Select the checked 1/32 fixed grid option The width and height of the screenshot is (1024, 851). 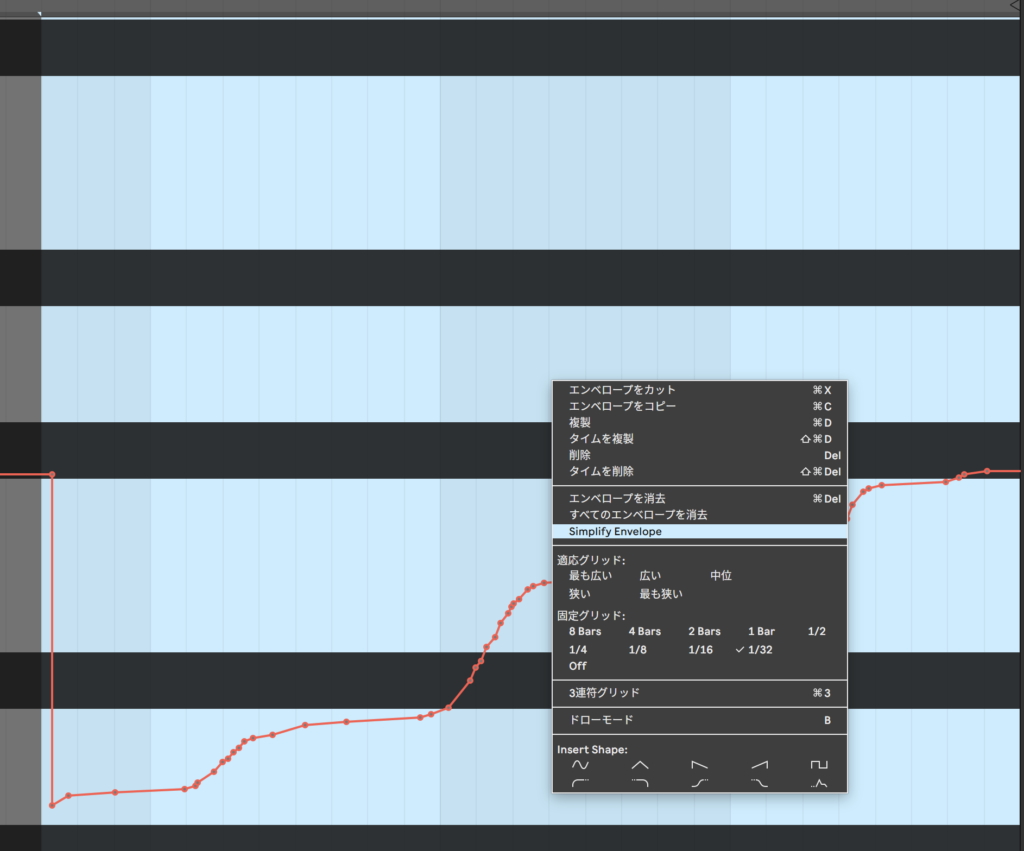762,649
